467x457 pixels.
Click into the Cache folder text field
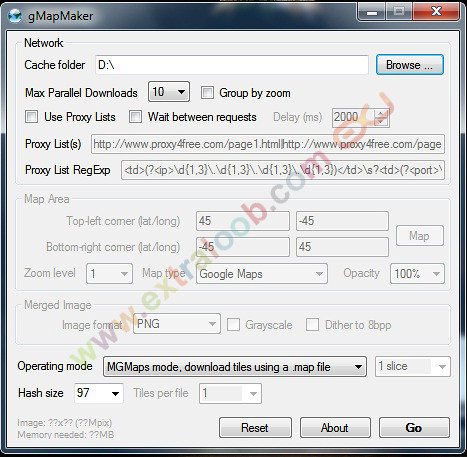(x=232, y=65)
